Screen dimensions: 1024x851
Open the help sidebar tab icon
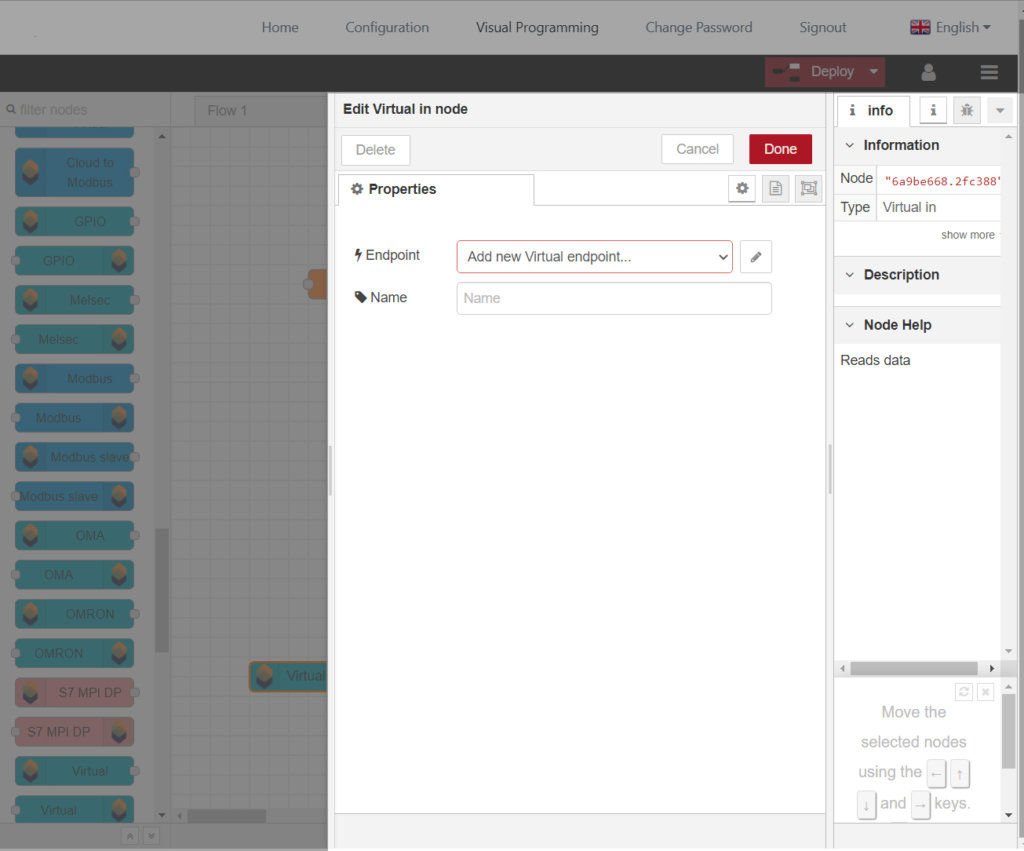point(933,110)
